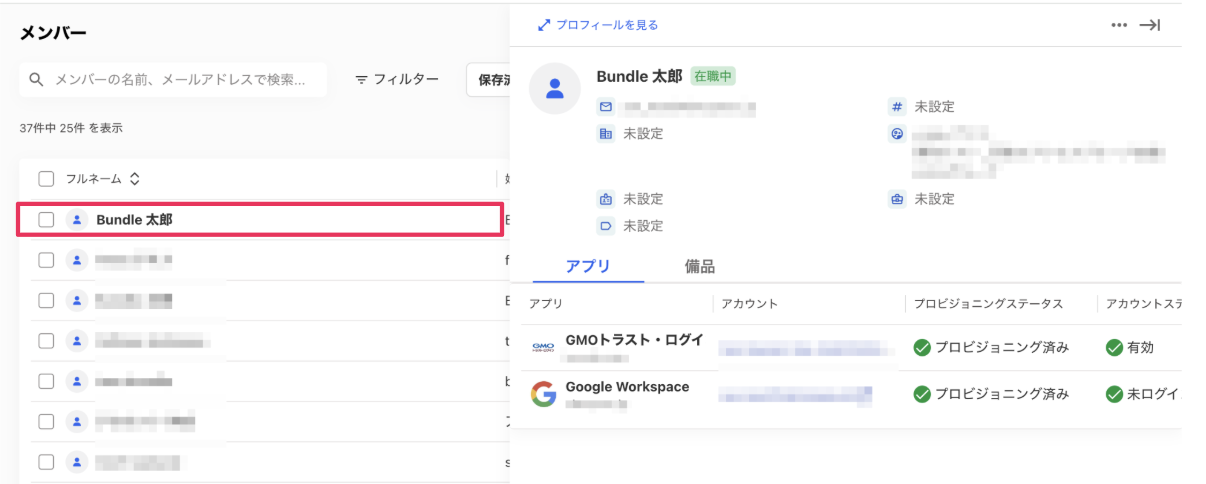
Task: Click the large profile avatar in panel
Action: 554,88
